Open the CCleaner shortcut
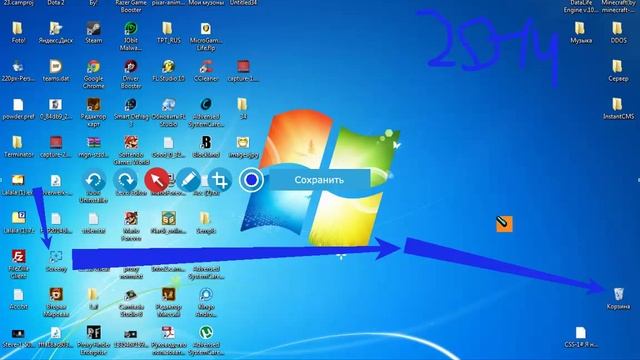Viewport: 640px width, 360px height. click(206, 71)
